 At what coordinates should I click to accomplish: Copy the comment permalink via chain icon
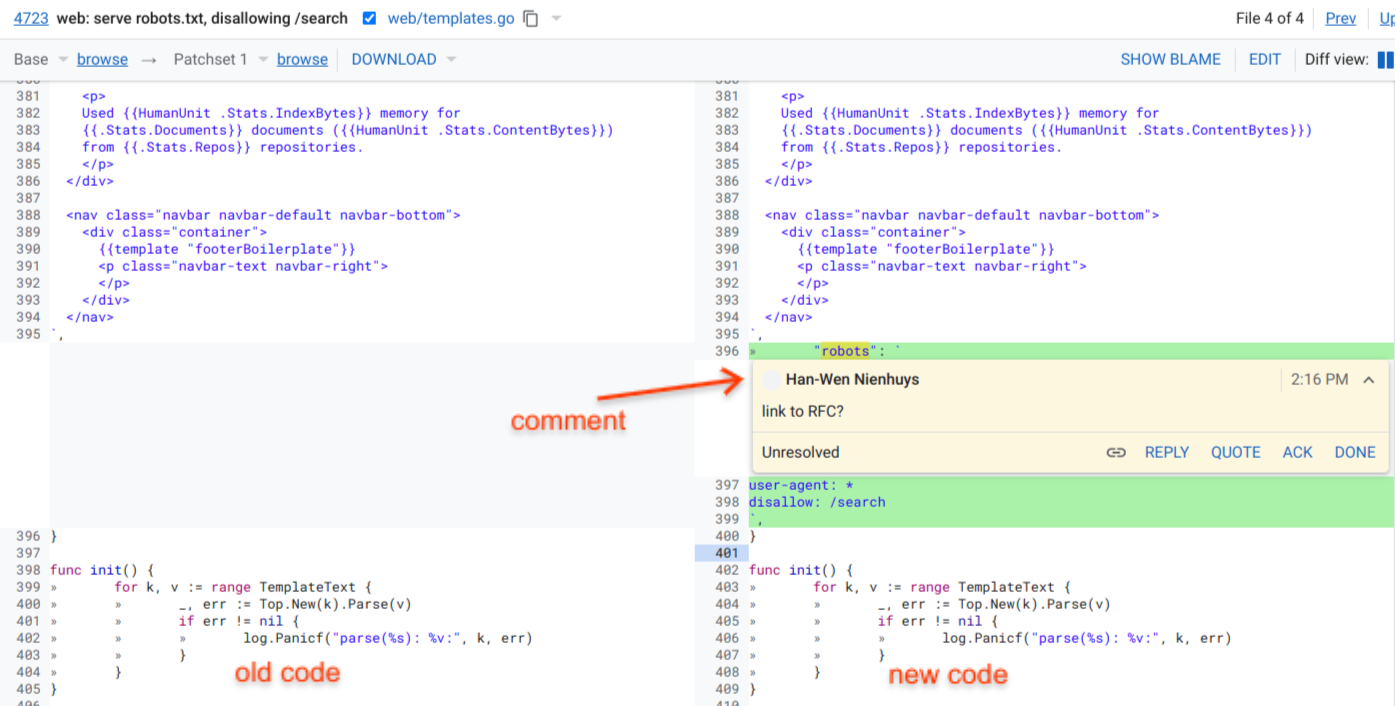1116,452
